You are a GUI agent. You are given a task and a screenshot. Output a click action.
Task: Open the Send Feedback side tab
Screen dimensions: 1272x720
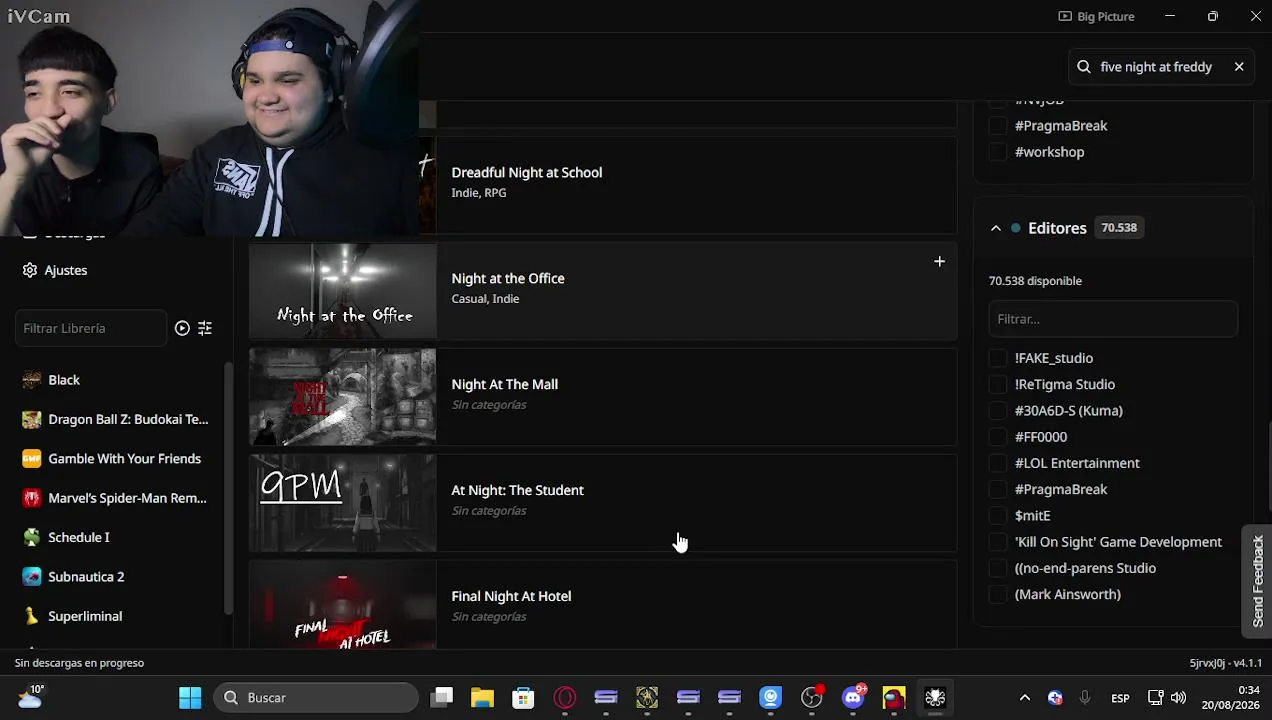pos(1257,581)
